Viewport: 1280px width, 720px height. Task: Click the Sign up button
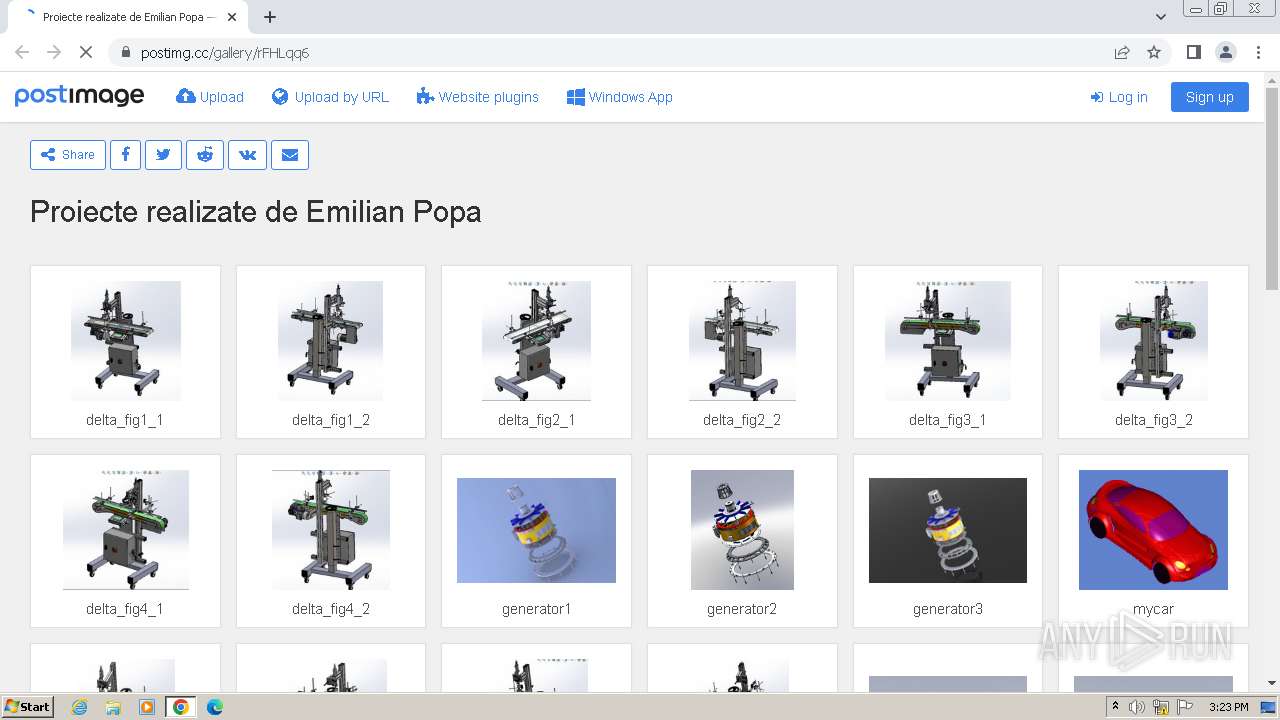[1210, 97]
